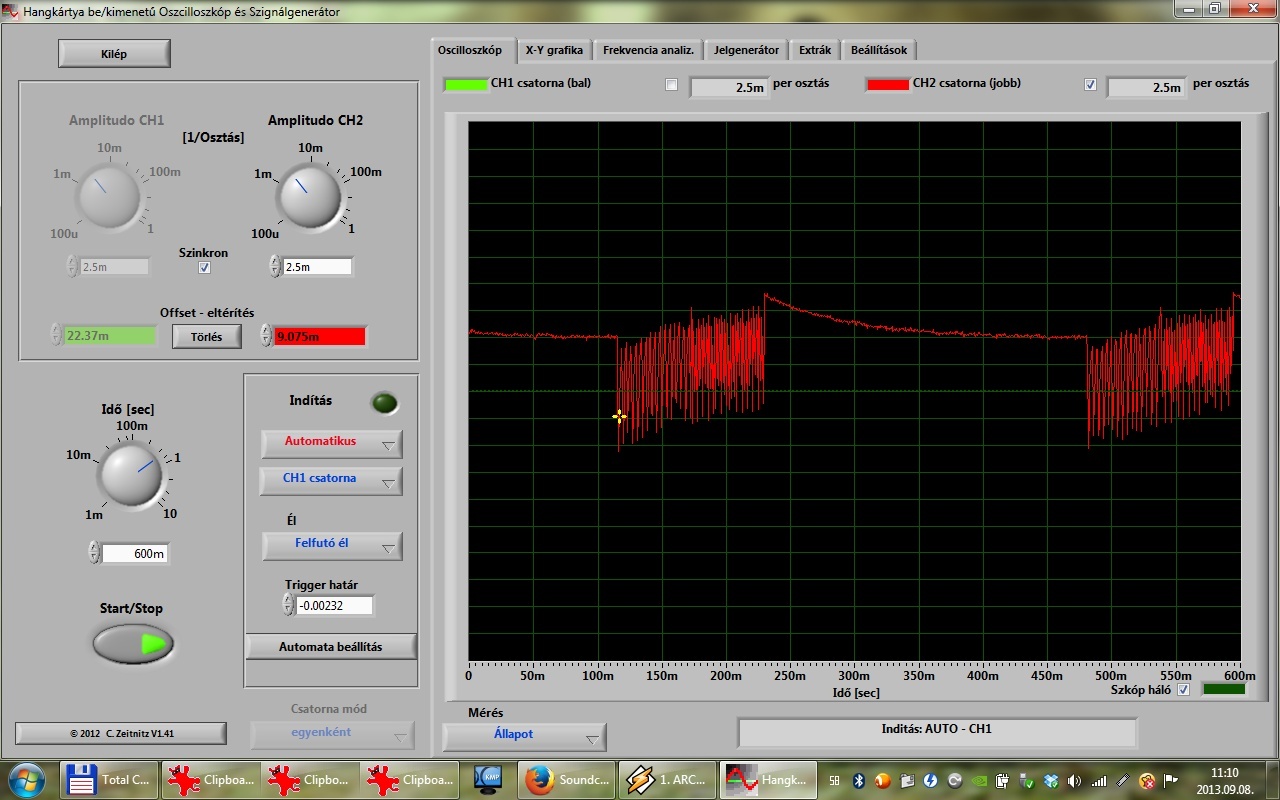This screenshot has height=800, width=1280.
Task: Uncheck the Szinkron checkbox
Action: (205, 268)
